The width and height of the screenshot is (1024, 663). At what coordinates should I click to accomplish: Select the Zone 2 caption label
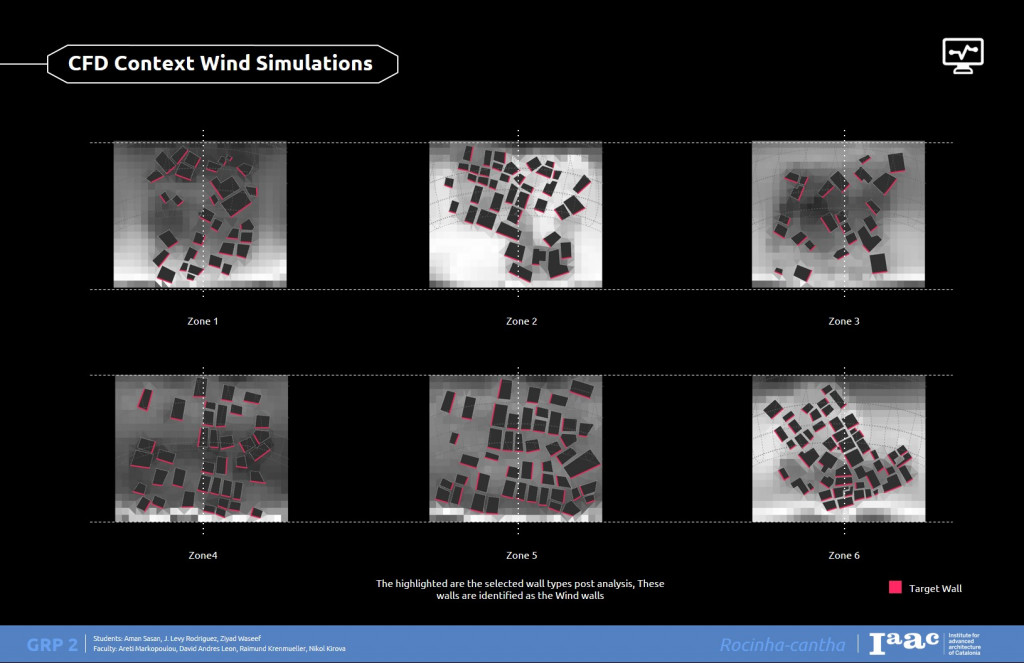point(521,322)
